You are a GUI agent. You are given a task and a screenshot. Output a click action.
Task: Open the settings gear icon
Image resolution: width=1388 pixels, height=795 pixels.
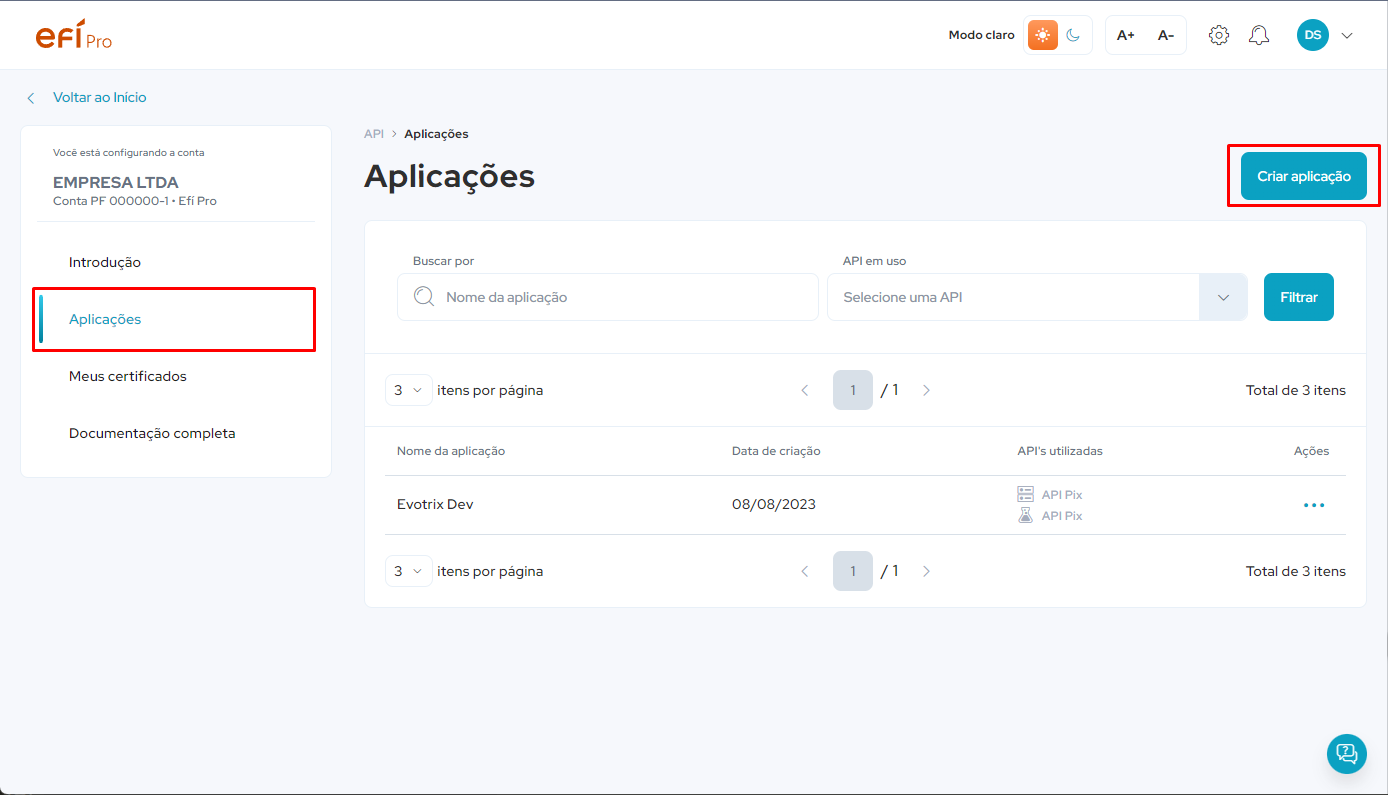coord(1218,34)
